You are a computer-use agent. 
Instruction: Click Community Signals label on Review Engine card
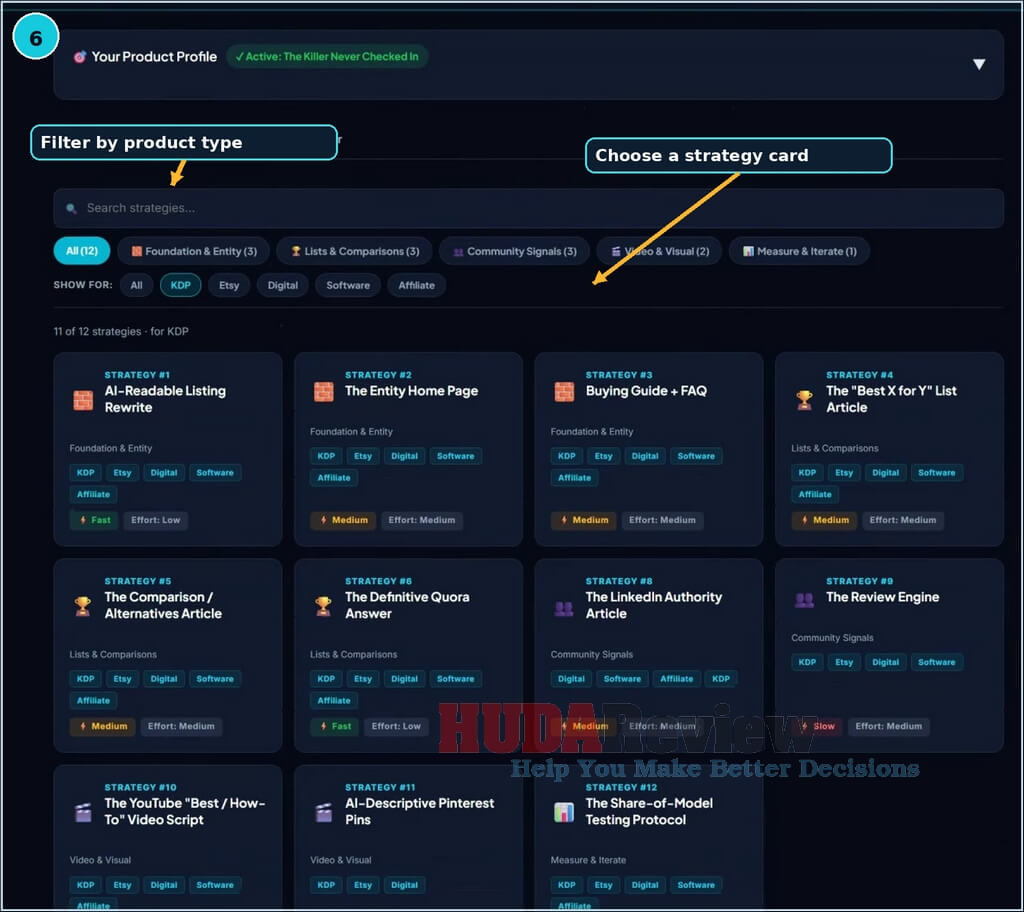[832, 638]
